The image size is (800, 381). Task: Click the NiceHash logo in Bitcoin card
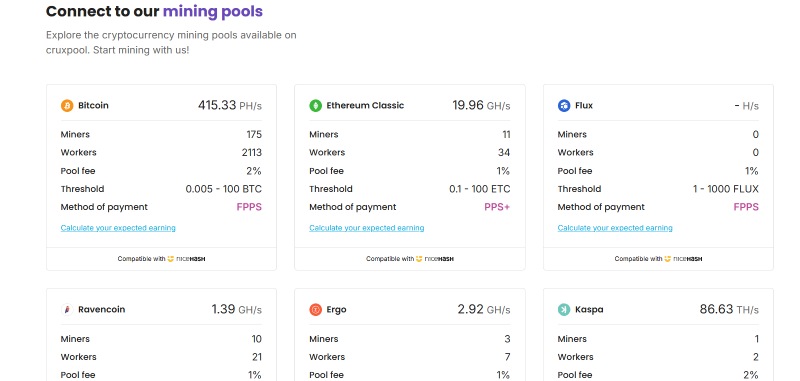click(186, 259)
